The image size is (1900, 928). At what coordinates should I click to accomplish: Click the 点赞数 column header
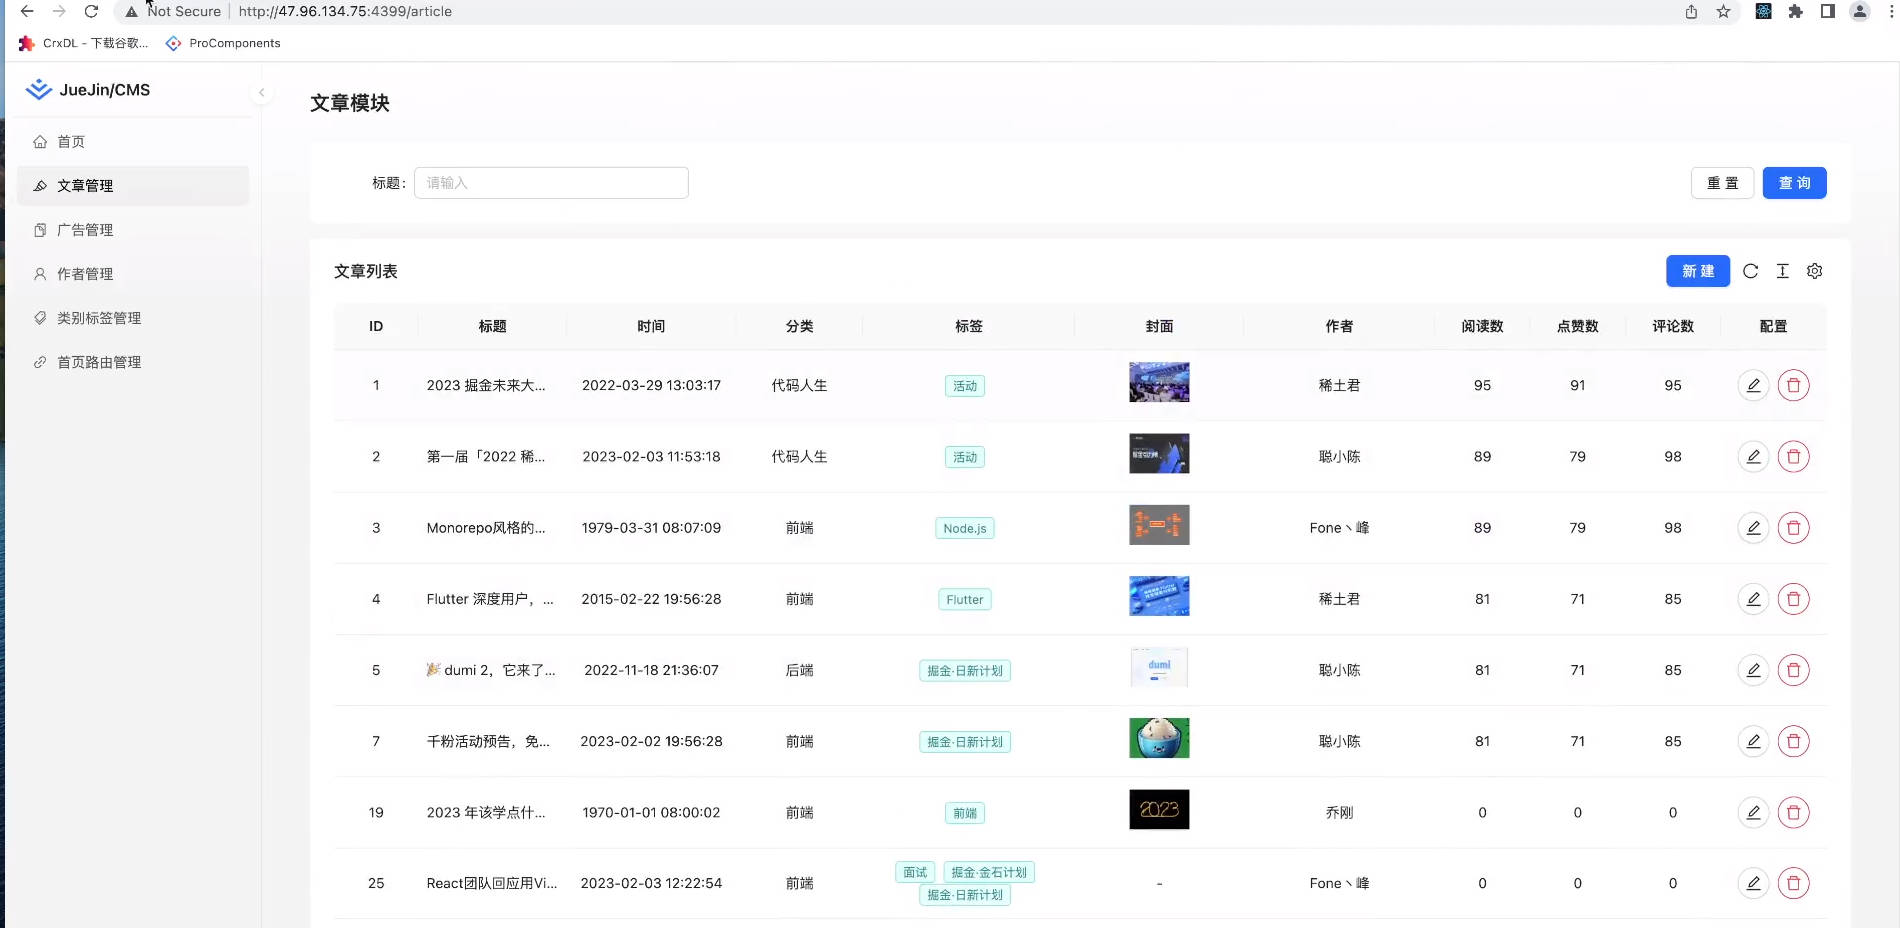(x=1577, y=326)
